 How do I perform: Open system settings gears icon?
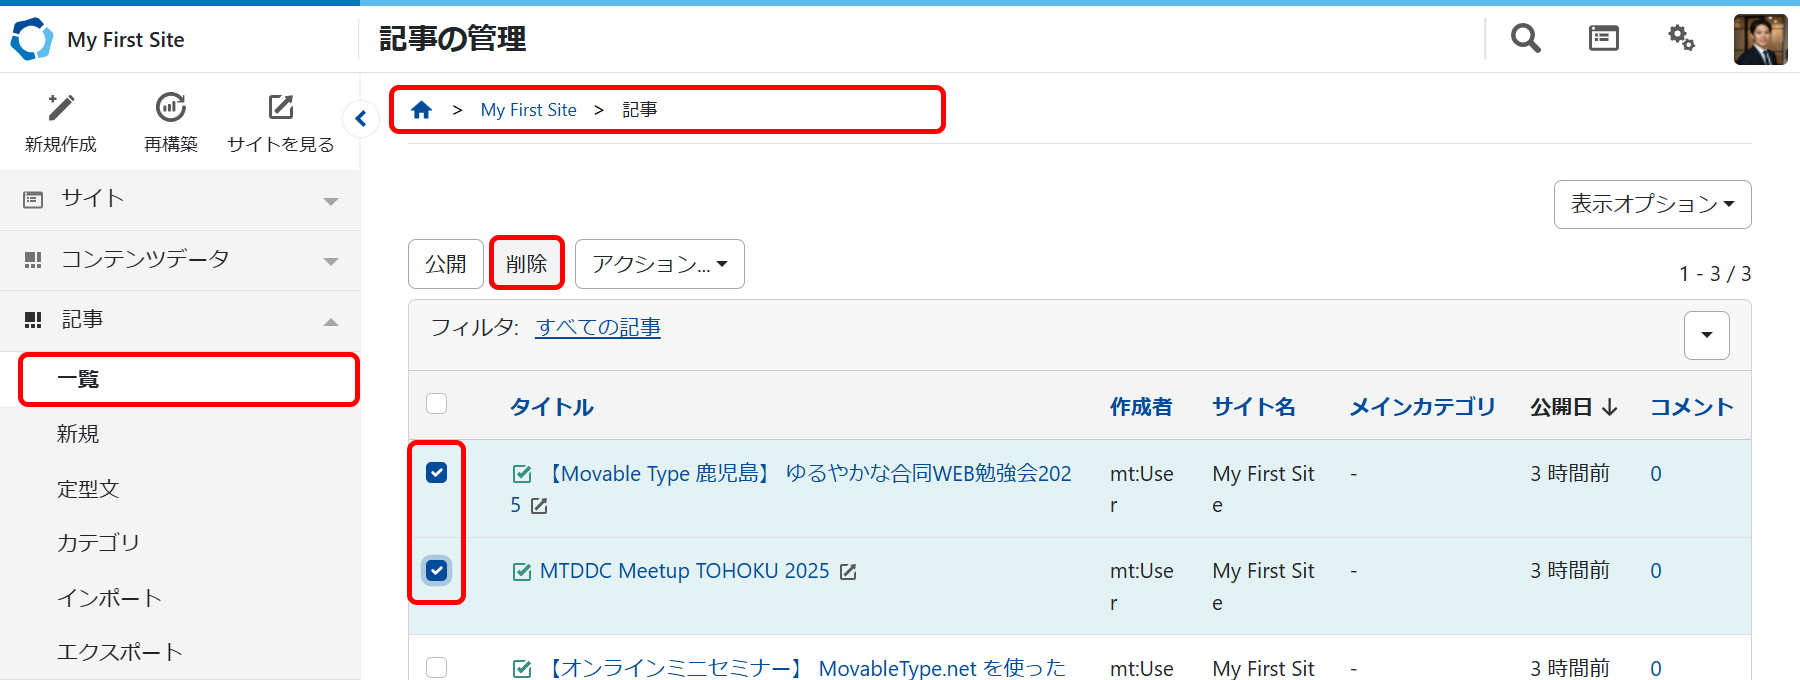[1681, 38]
